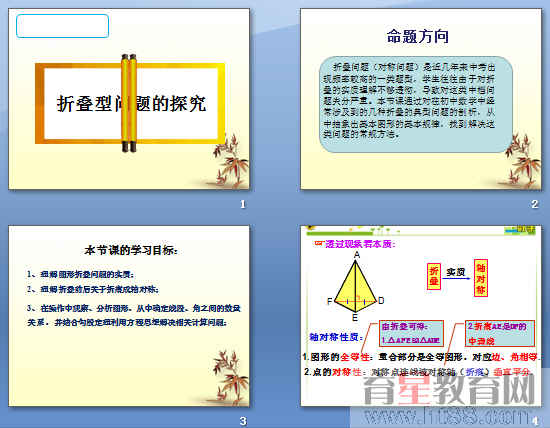550x428 pixels.
Task: Click the slide number 2 label
Action: (x=535, y=204)
